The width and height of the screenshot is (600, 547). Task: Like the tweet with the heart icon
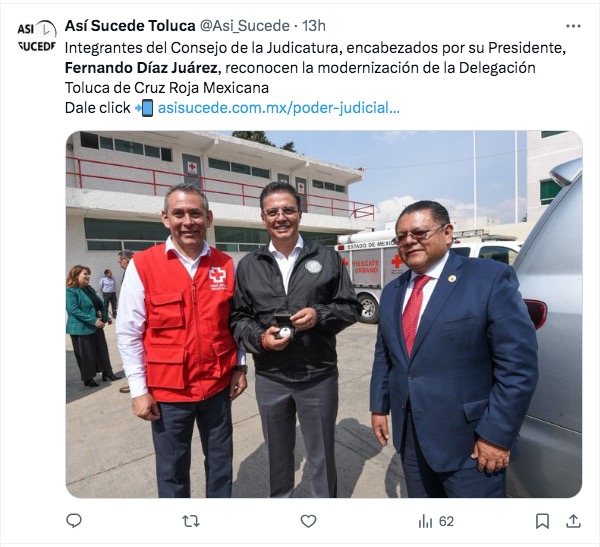(308, 521)
